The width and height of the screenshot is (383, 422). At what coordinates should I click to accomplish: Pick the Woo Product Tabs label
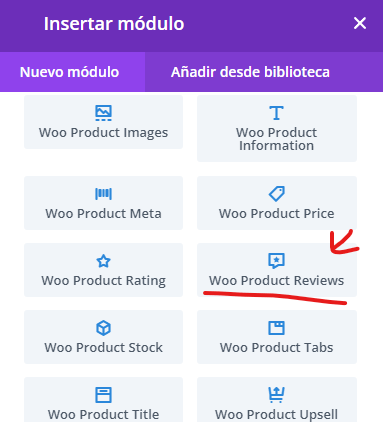coord(277,347)
